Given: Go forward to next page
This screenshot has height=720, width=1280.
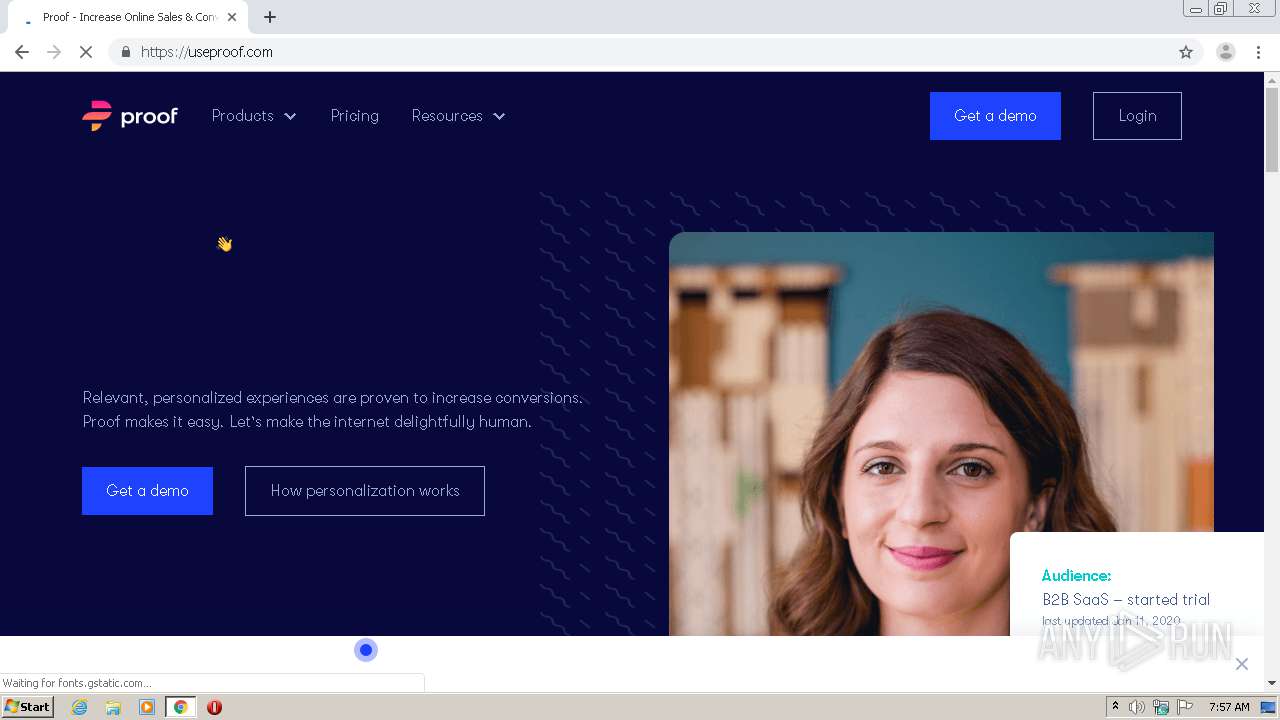Looking at the screenshot, I should (x=54, y=52).
